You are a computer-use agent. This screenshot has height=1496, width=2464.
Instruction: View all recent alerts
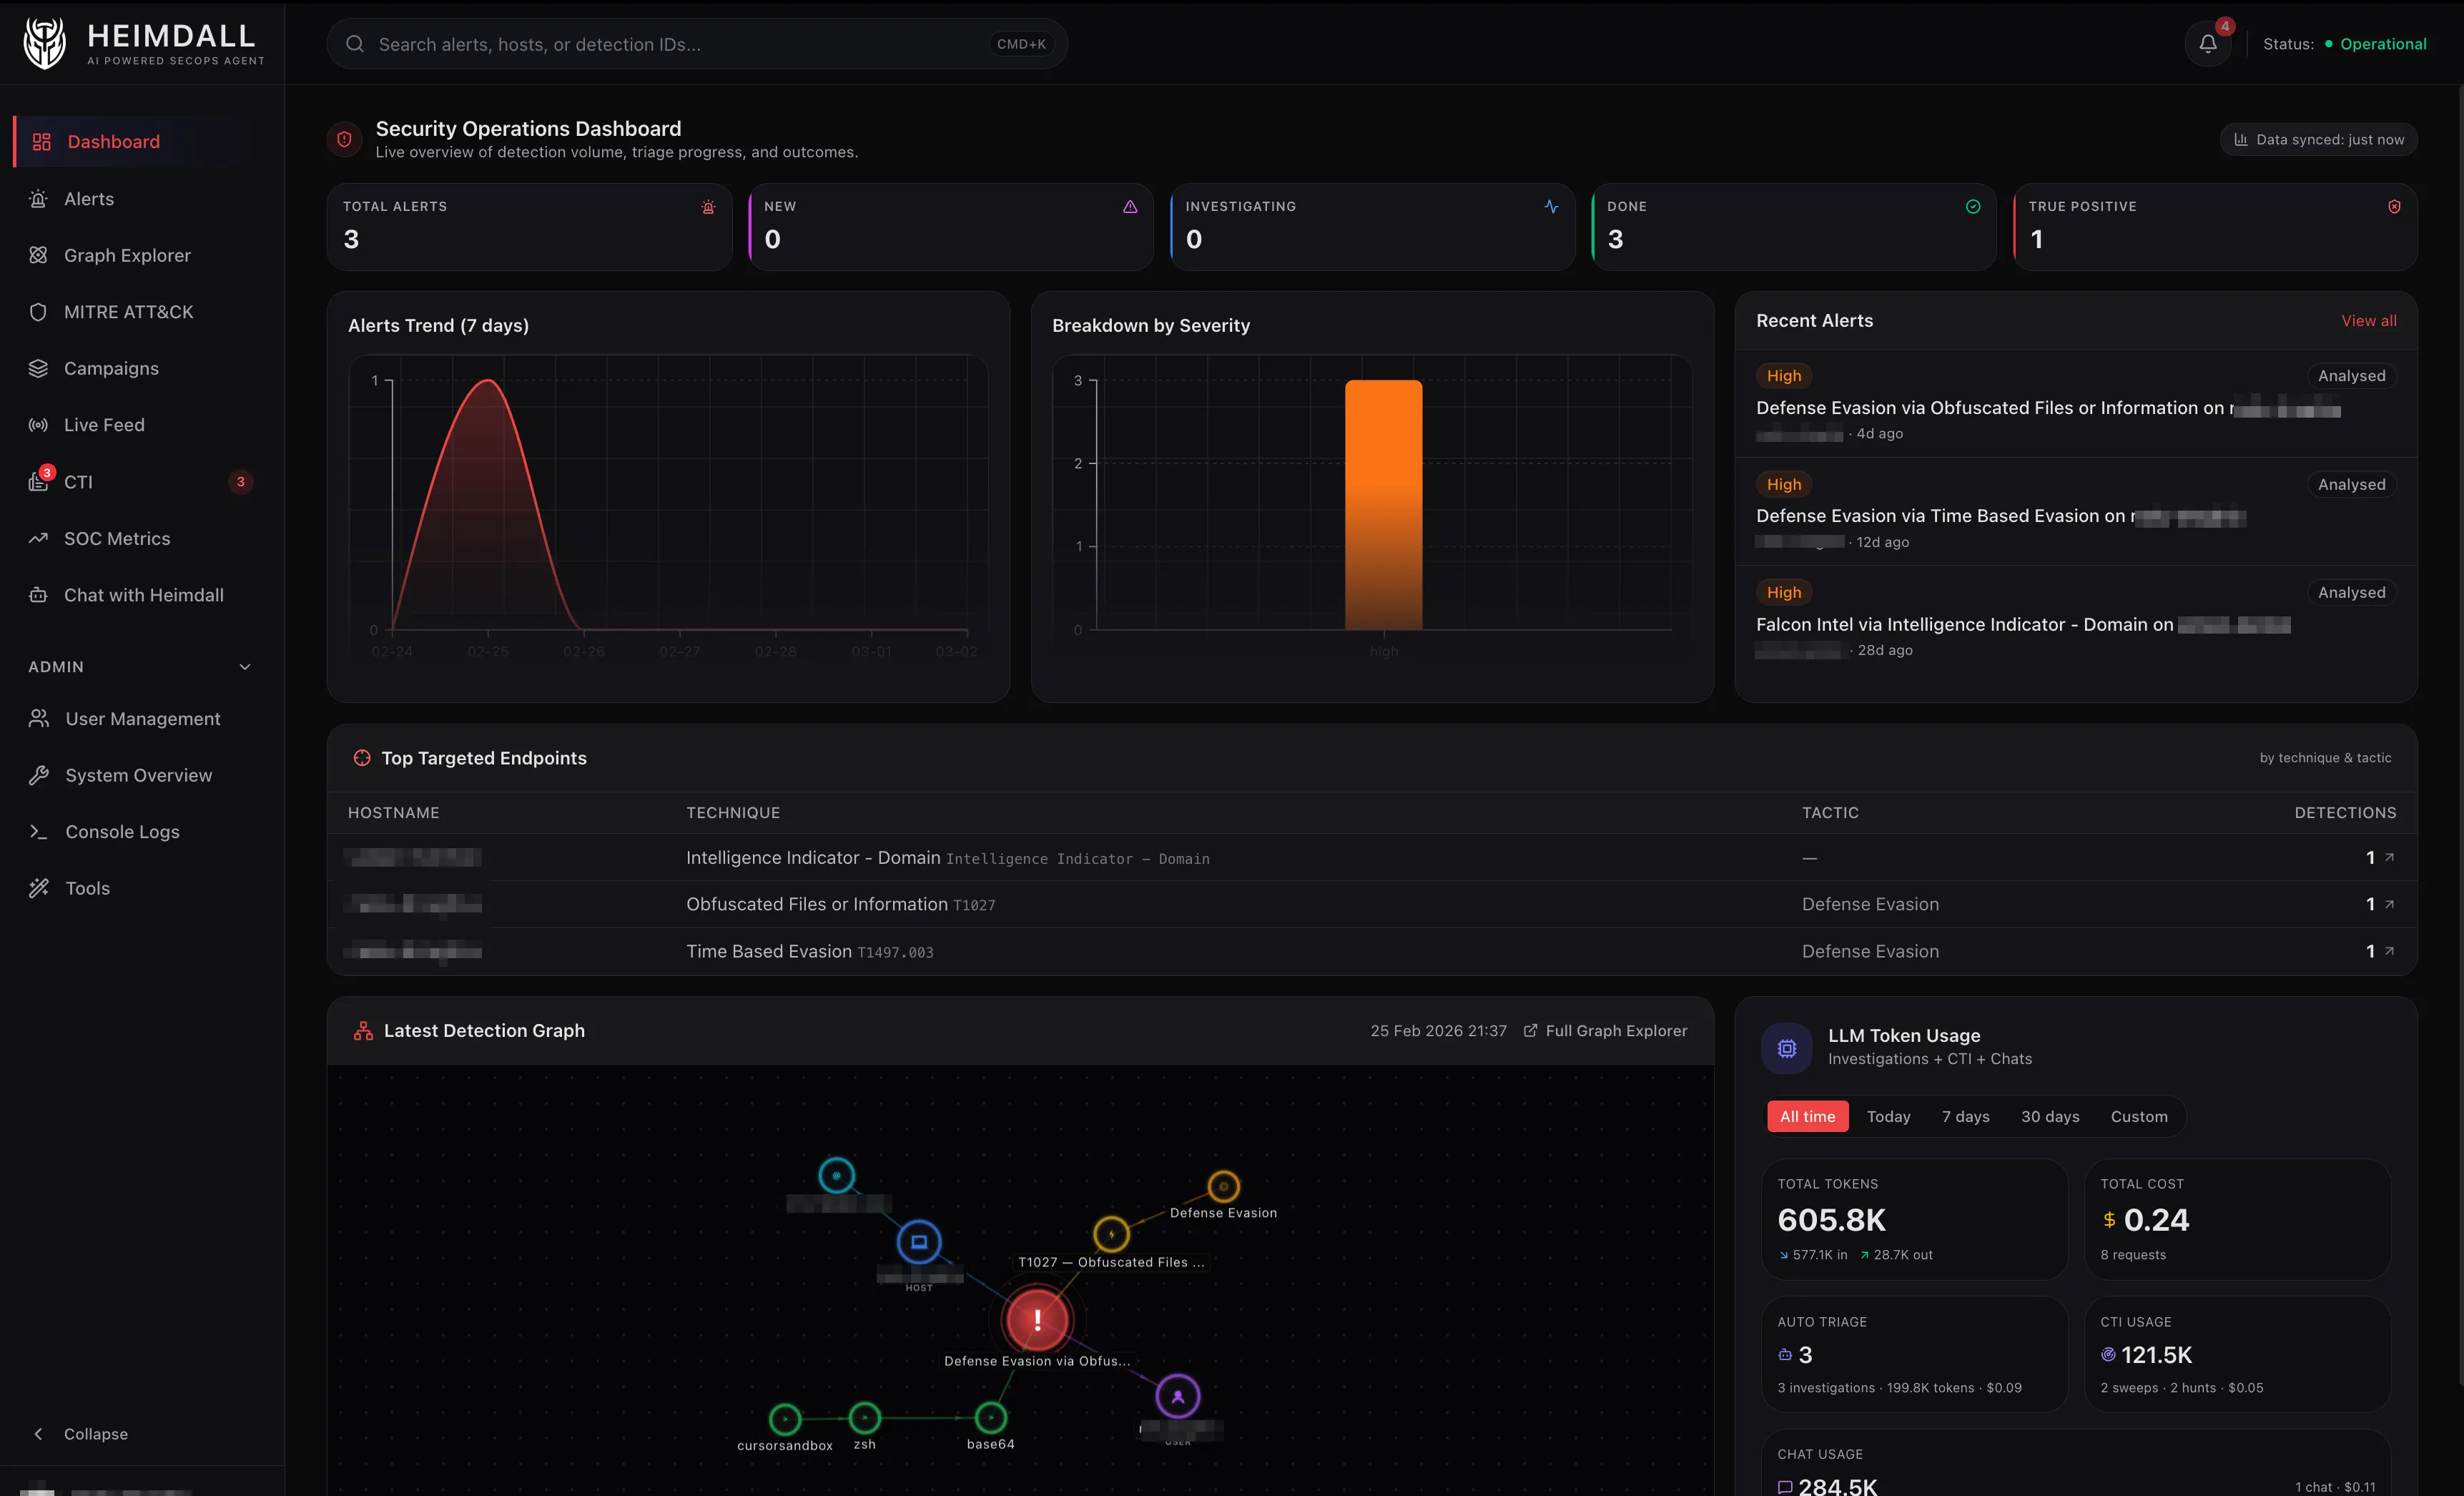[2368, 320]
